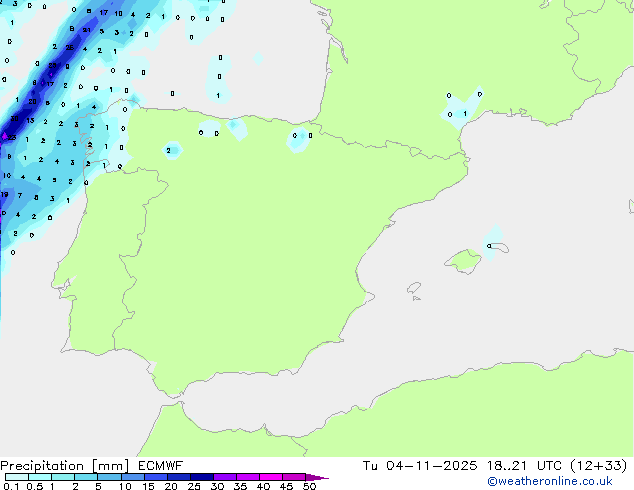Click the "50" legend scale number

click(x=309, y=486)
